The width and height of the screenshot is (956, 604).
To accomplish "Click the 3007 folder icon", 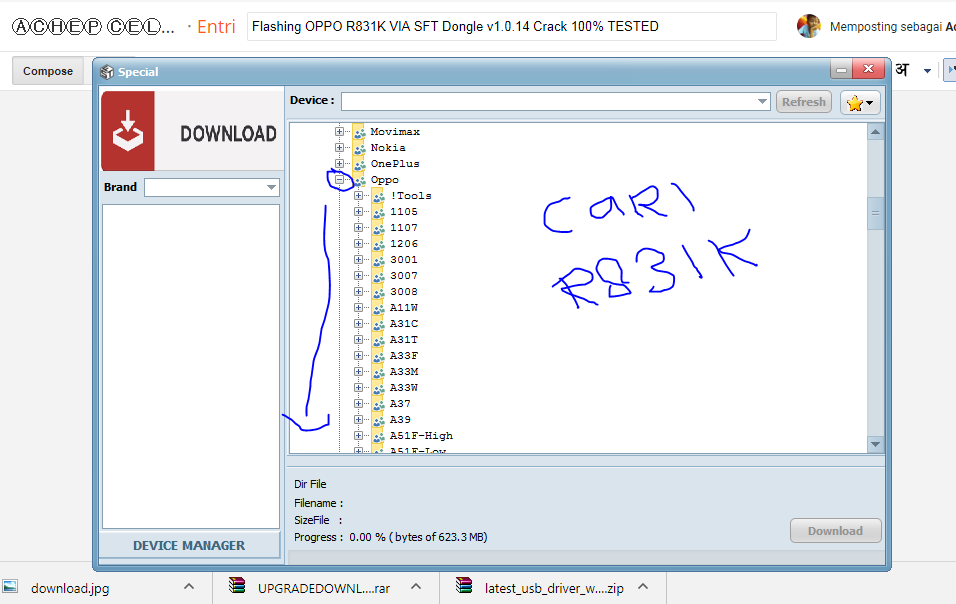I will [x=379, y=275].
